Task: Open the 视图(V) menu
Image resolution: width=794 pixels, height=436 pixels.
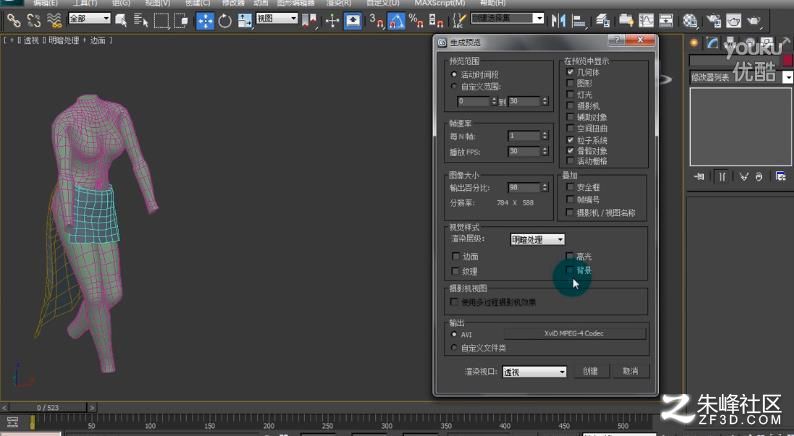Action: click(x=157, y=3)
